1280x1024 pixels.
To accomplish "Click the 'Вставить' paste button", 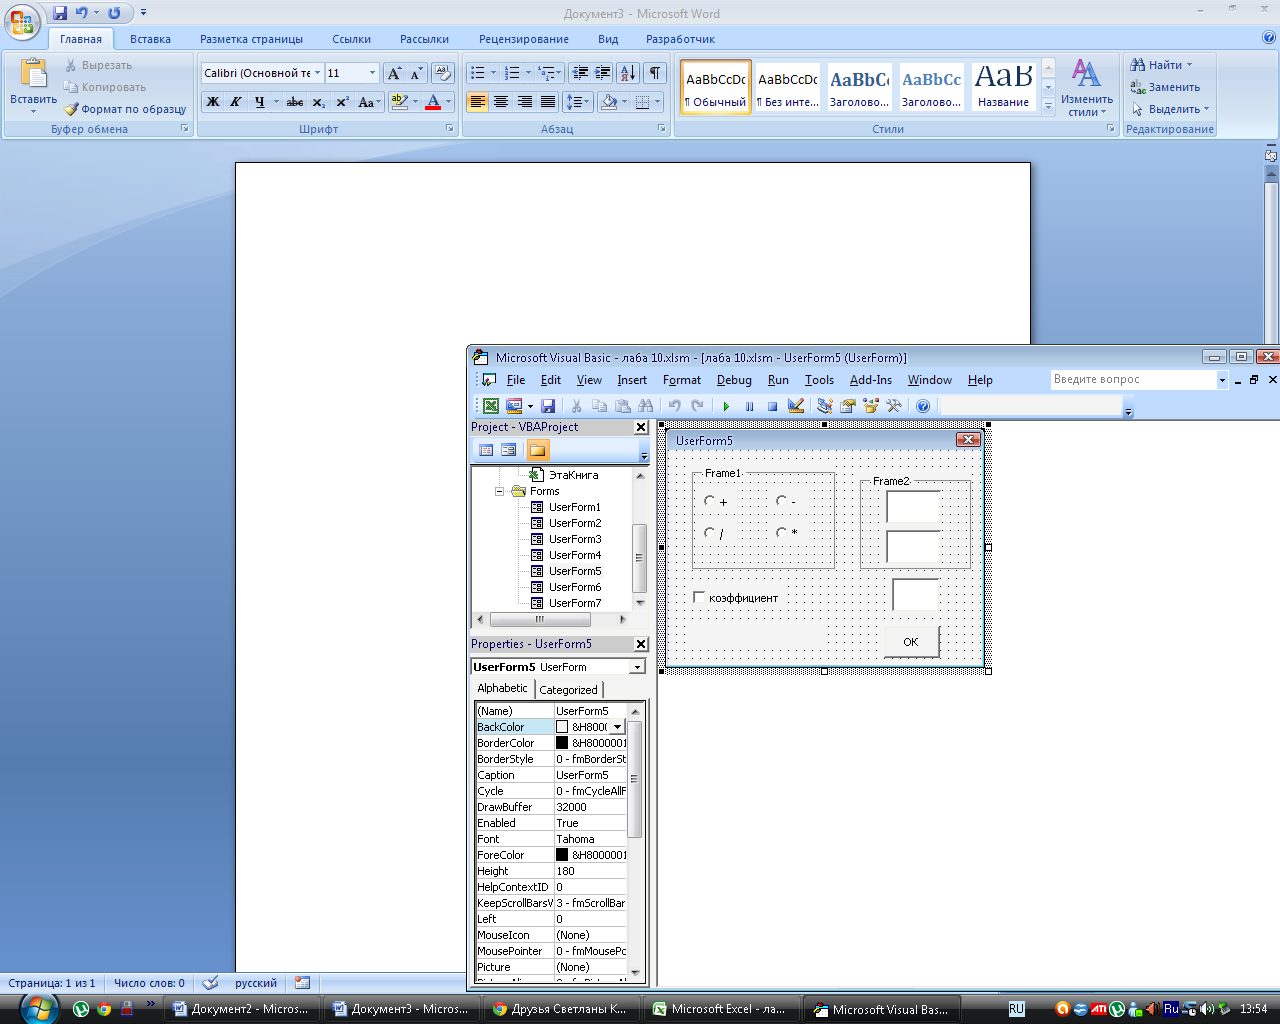I will 33,86.
